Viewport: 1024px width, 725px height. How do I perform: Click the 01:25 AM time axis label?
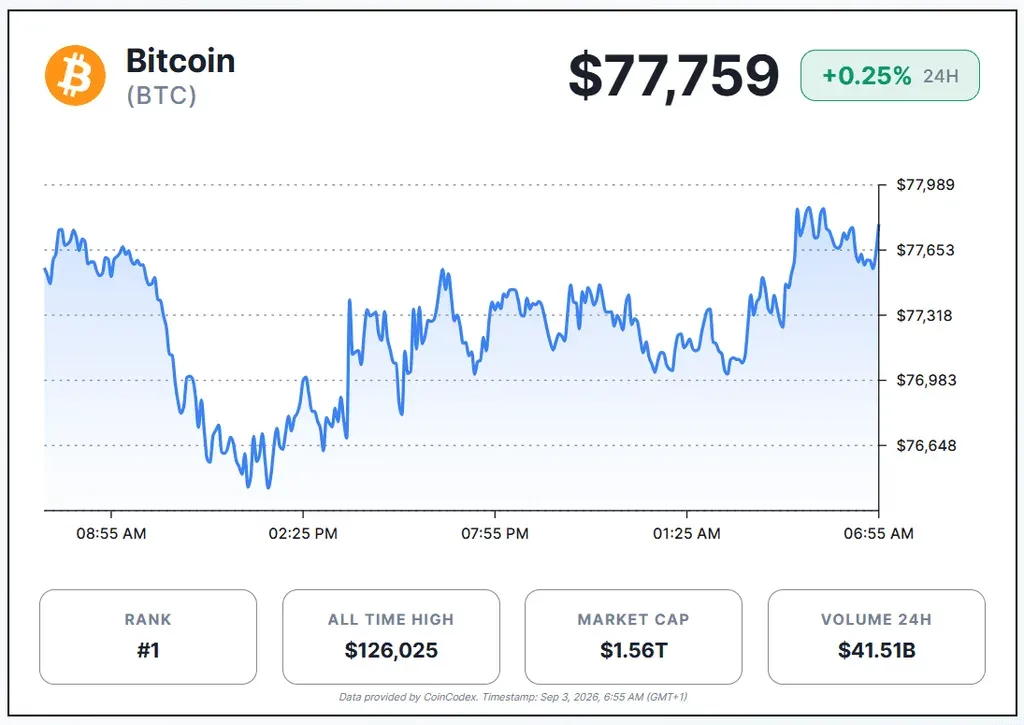pos(687,534)
